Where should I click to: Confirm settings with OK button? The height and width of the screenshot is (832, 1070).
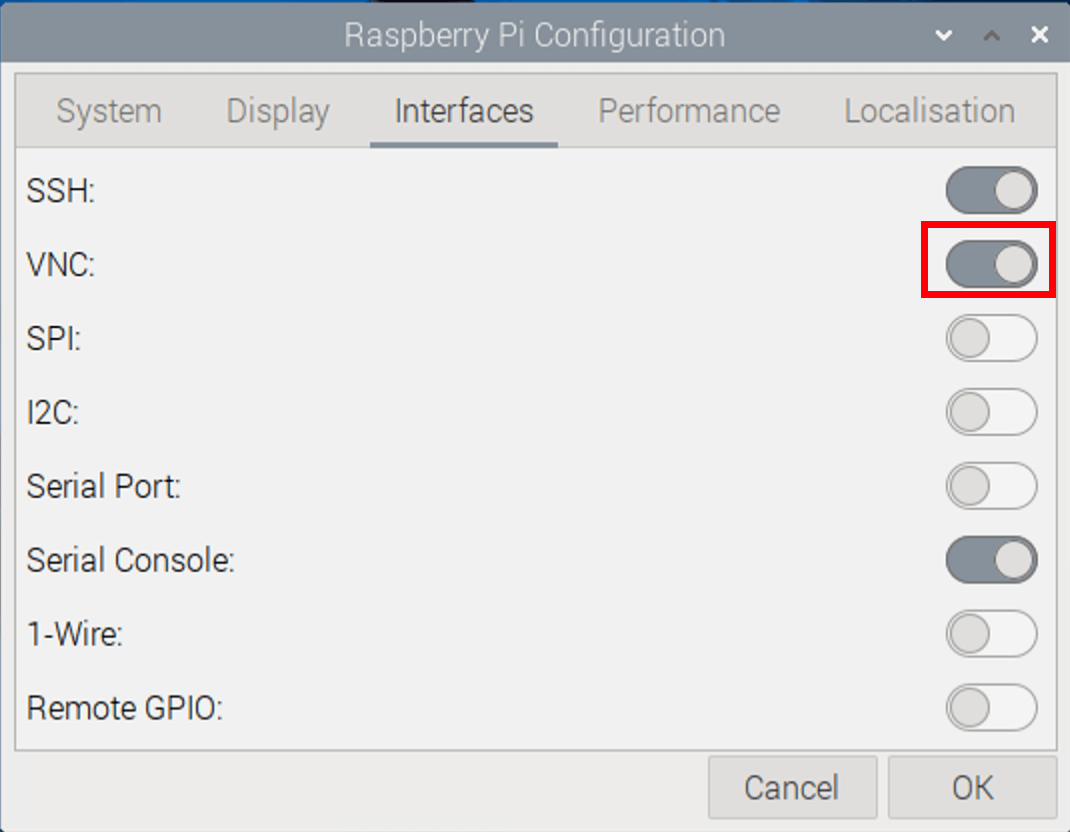click(972, 787)
